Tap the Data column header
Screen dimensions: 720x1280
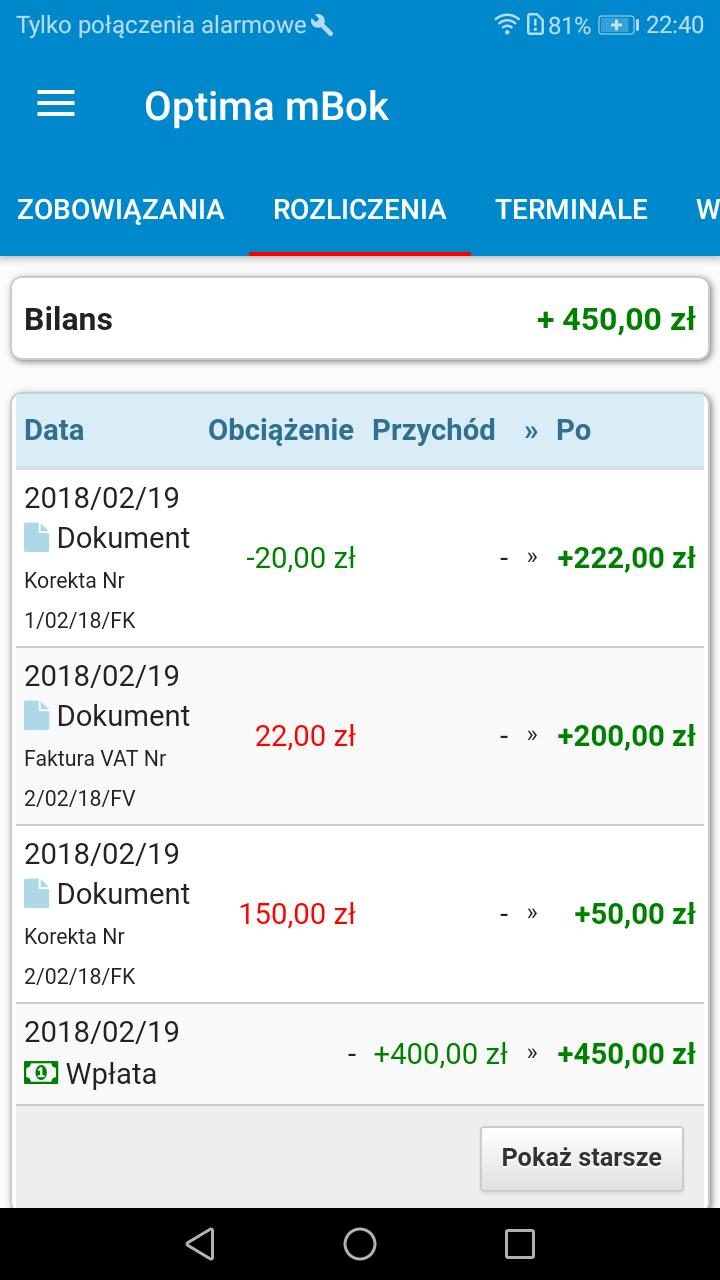coord(54,430)
